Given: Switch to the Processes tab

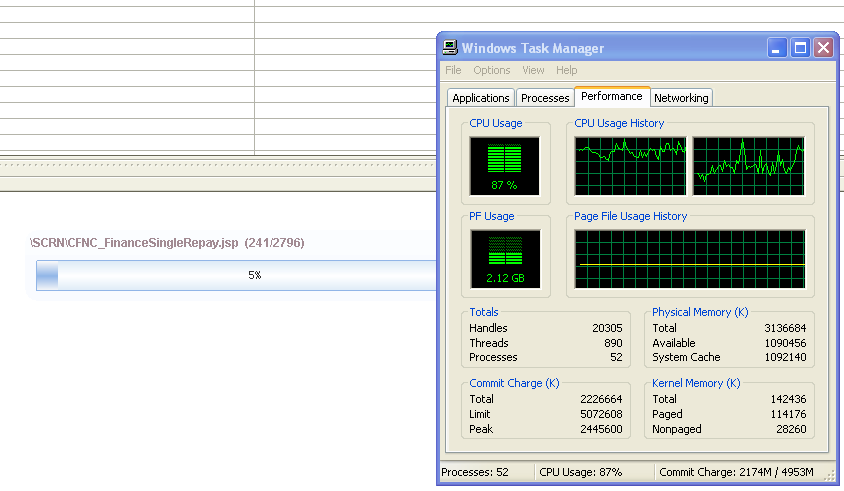Looking at the screenshot, I should click(545, 98).
